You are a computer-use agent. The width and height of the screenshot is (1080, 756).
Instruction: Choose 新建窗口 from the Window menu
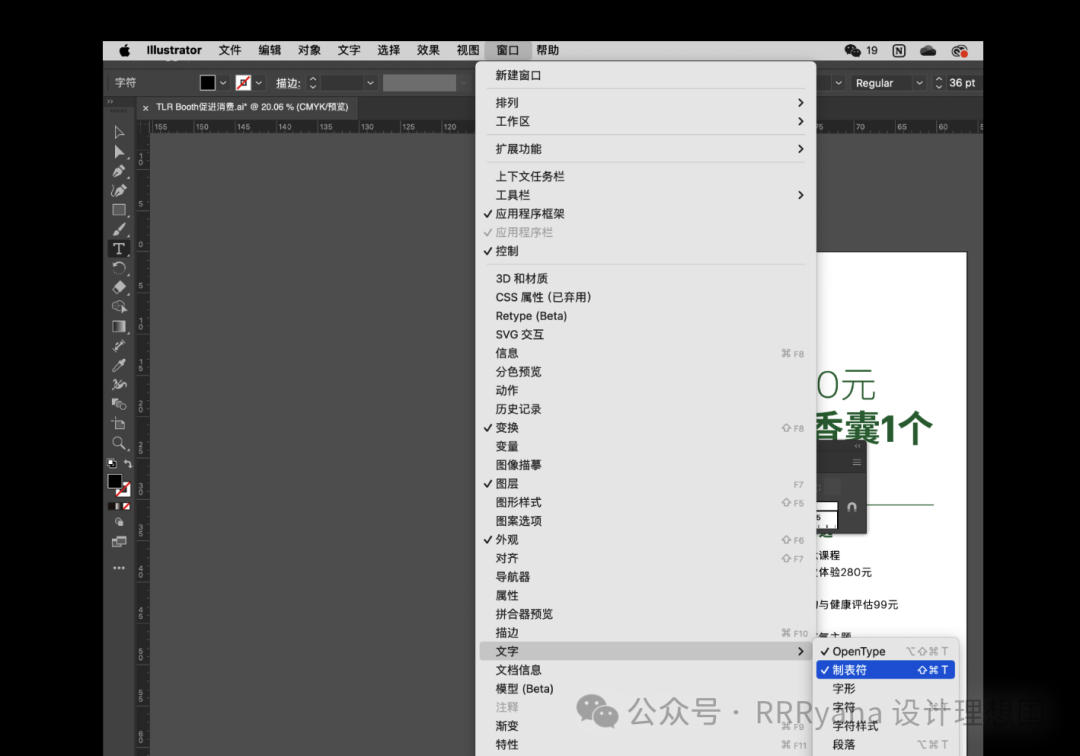click(x=645, y=75)
